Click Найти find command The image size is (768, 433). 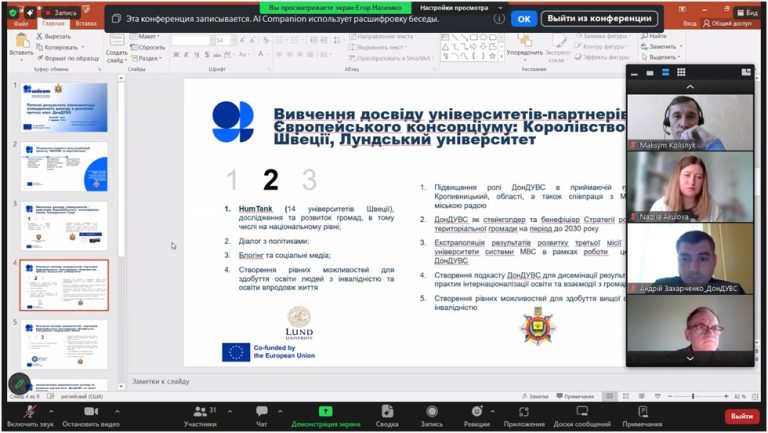coord(653,36)
